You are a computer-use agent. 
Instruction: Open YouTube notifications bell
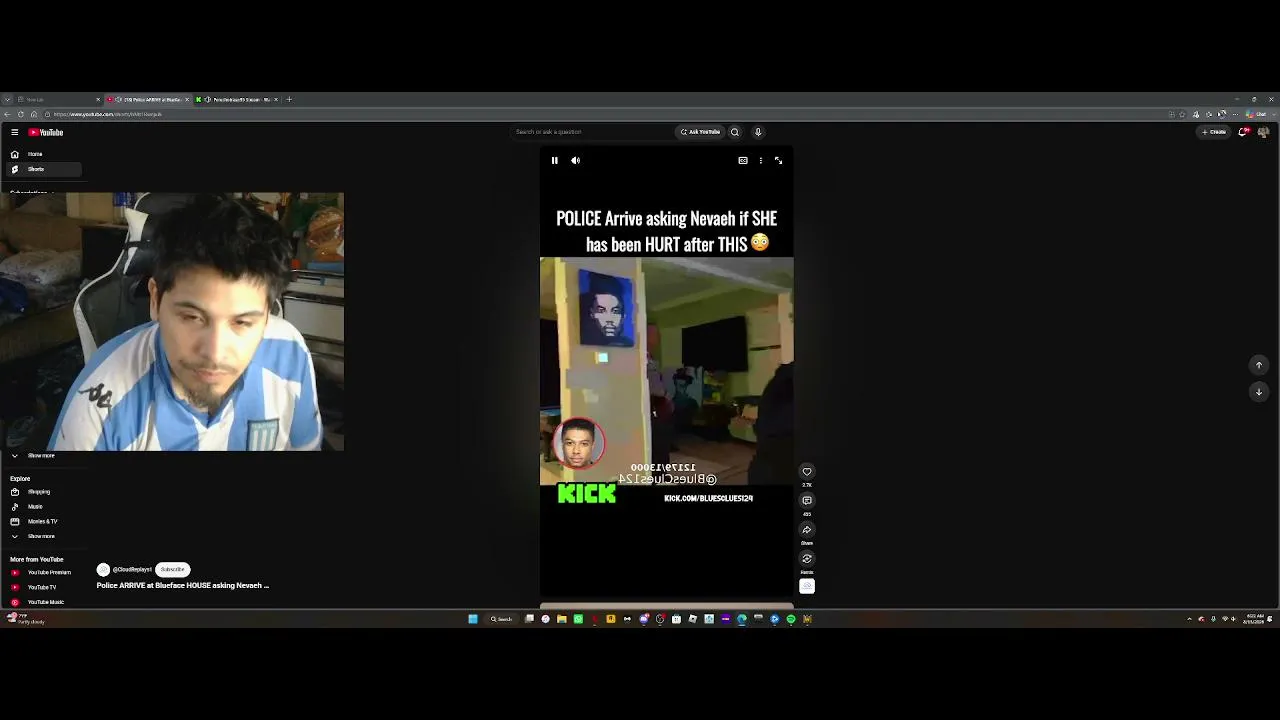coord(1243,132)
